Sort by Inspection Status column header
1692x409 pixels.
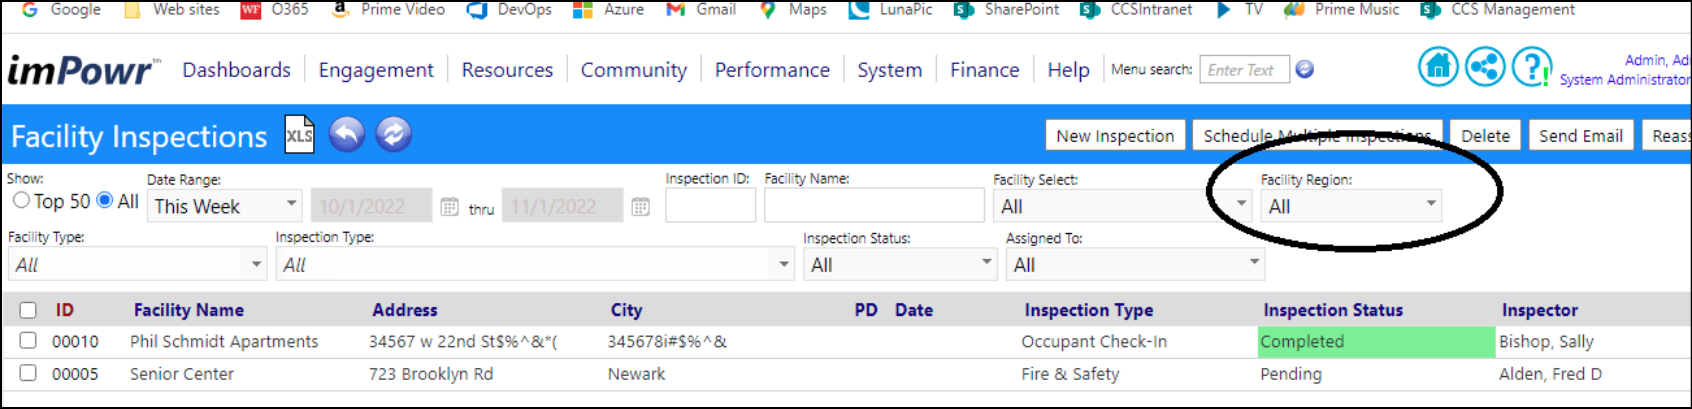(1333, 310)
